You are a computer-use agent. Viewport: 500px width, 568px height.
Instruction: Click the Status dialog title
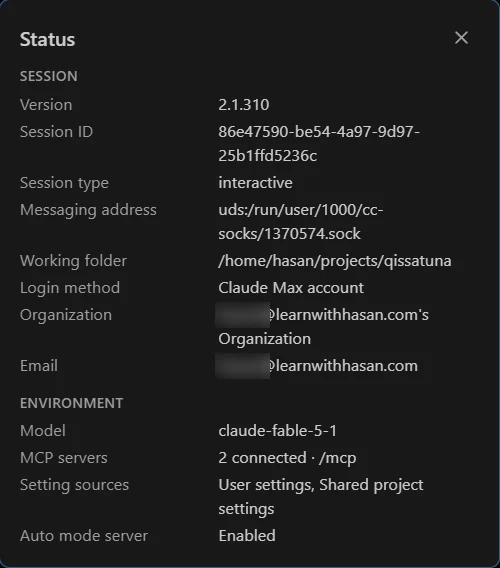(47, 39)
